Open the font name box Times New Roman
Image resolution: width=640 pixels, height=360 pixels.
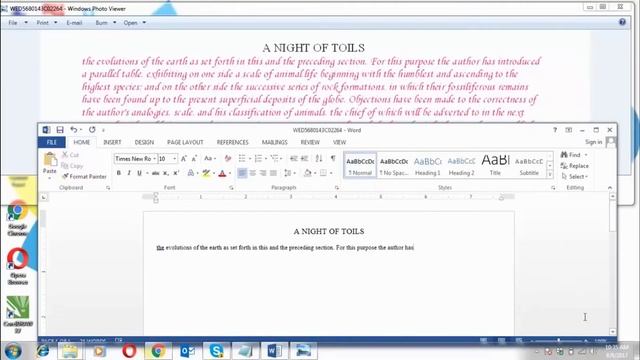[x=135, y=158]
